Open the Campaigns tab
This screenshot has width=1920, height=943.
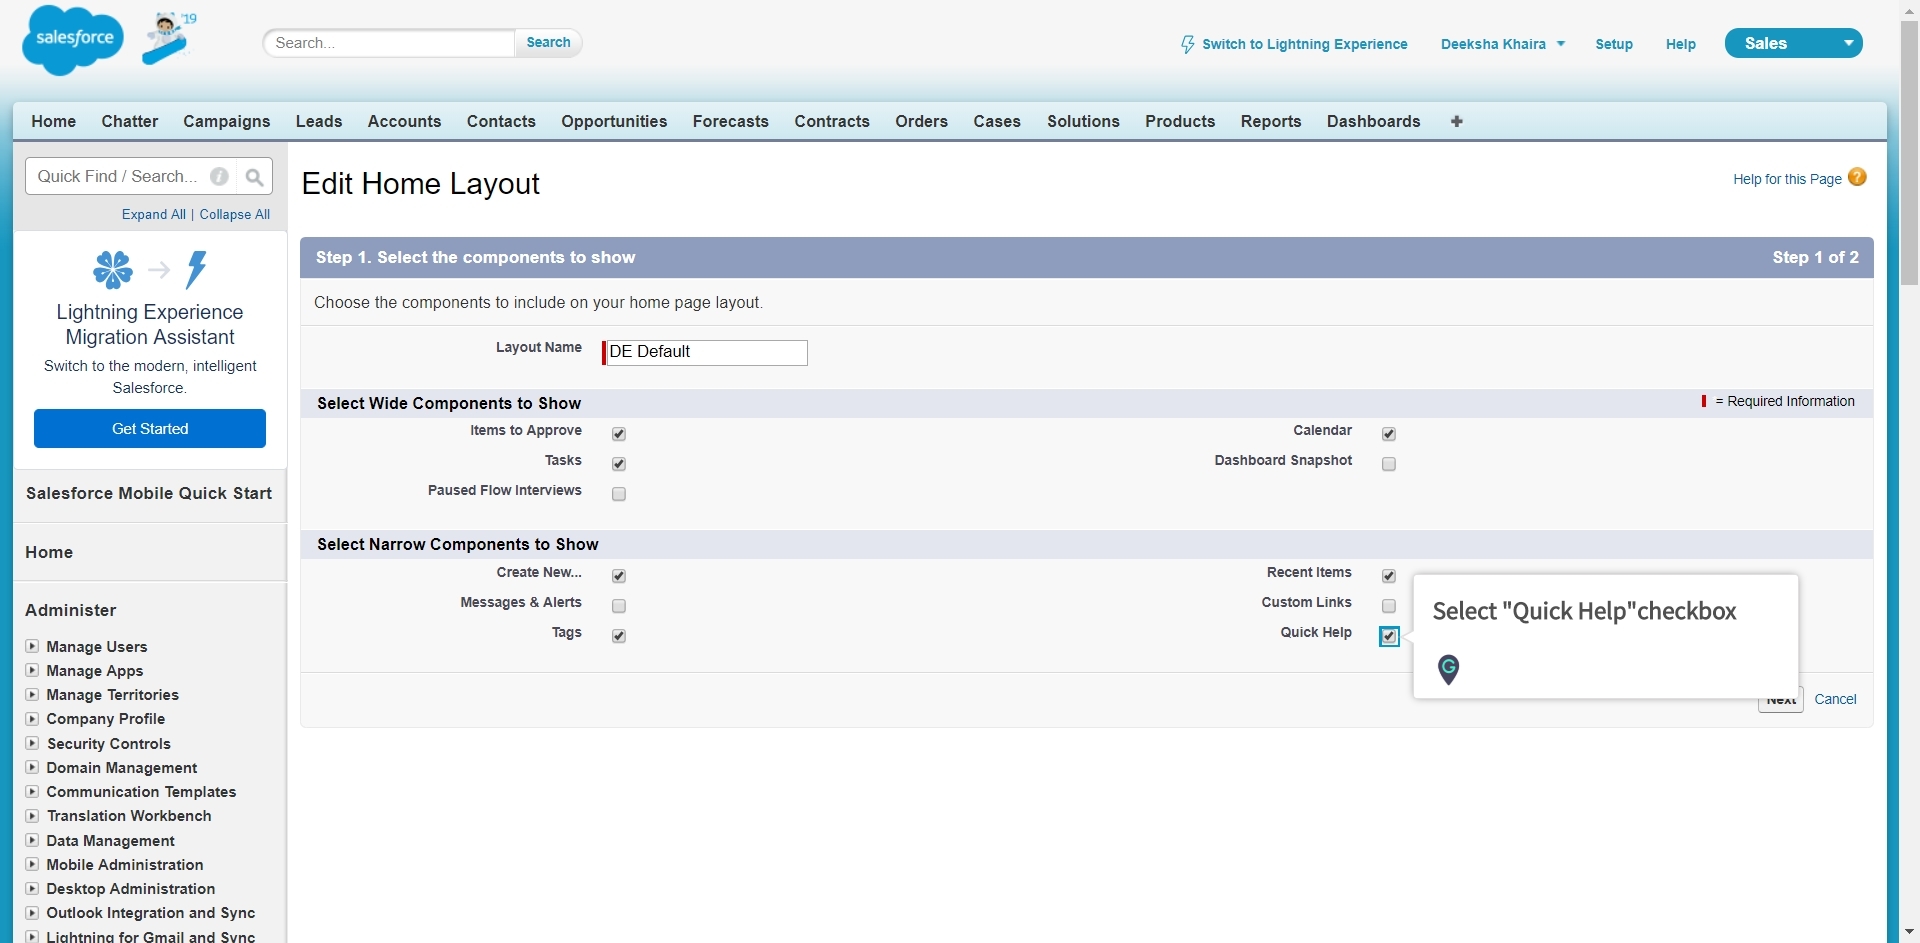click(227, 121)
